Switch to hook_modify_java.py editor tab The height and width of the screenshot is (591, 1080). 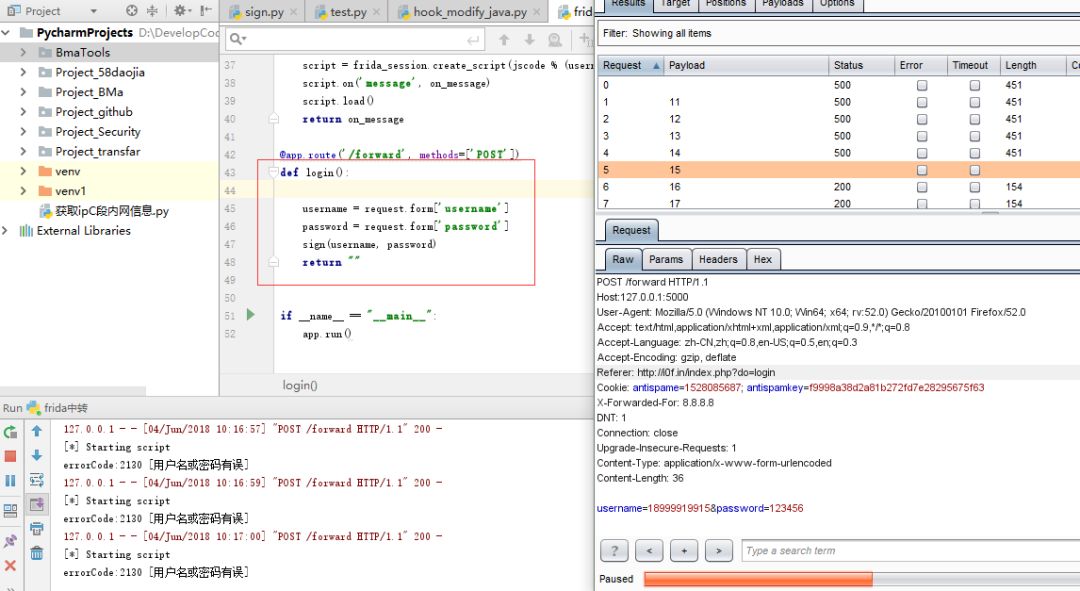(x=470, y=12)
